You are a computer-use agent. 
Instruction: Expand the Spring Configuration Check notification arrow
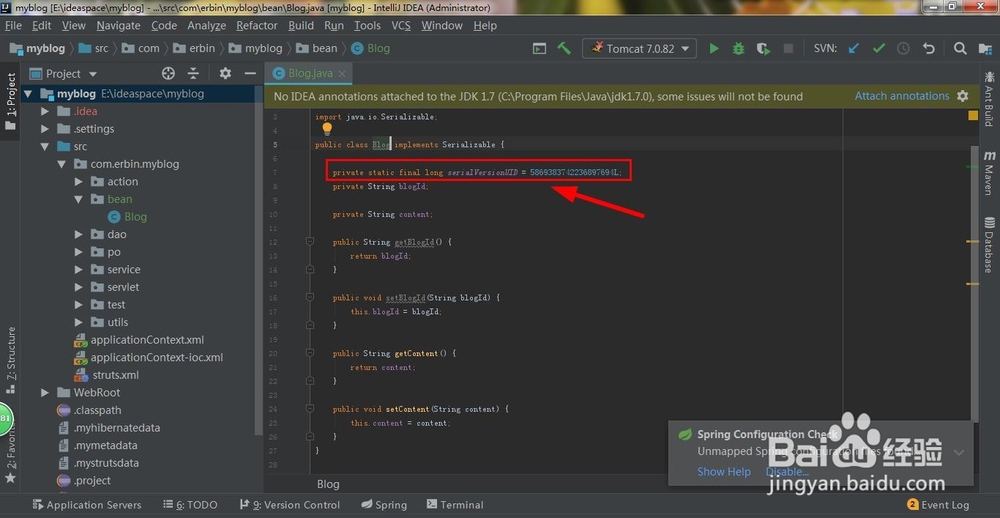click(x=959, y=452)
